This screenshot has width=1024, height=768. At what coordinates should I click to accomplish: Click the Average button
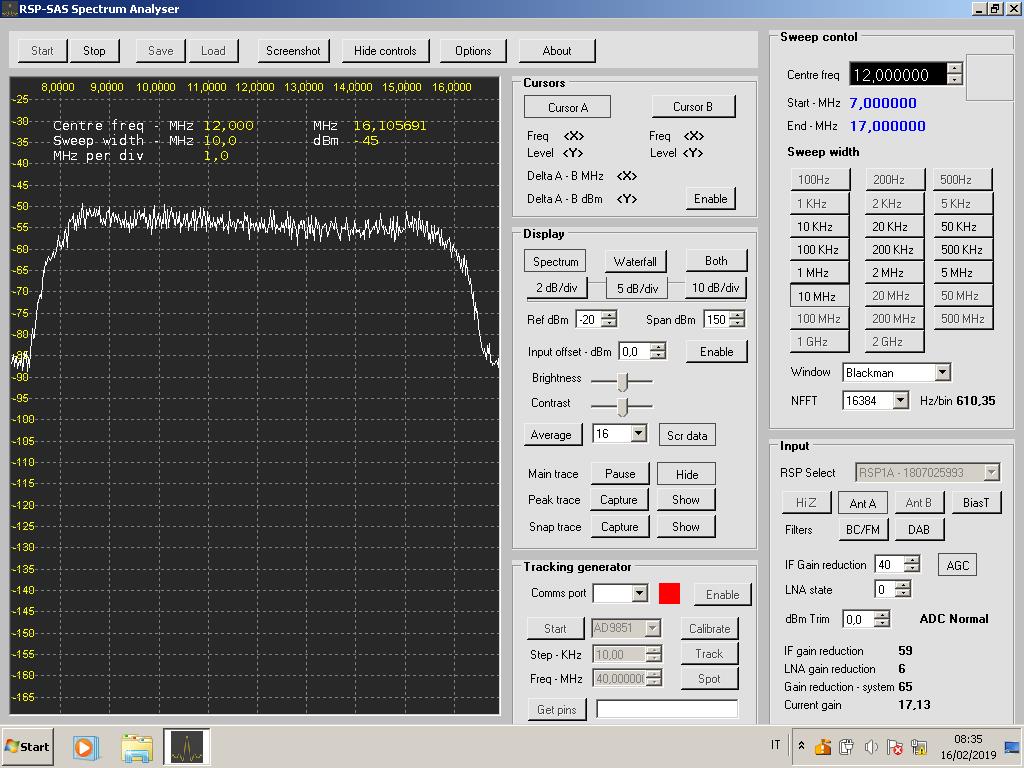coord(551,435)
